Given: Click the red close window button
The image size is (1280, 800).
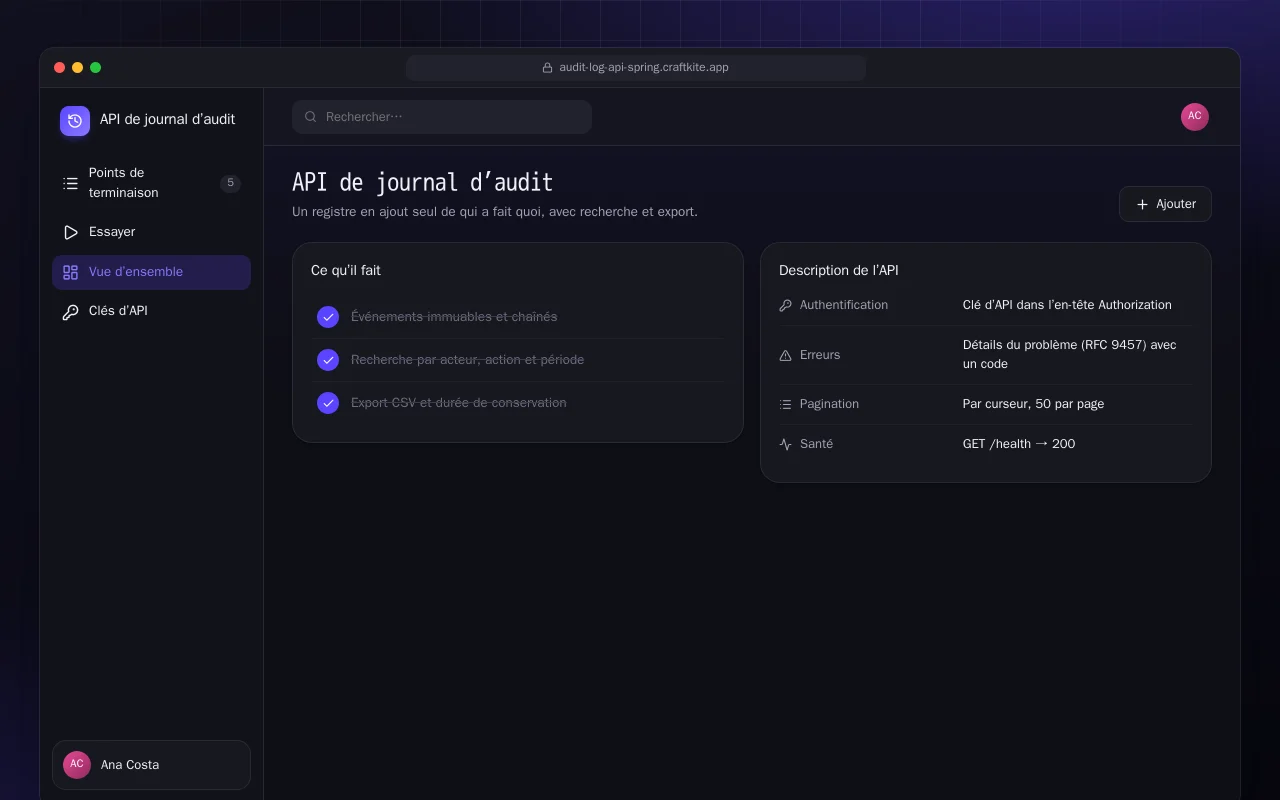Looking at the screenshot, I should (59, 68).
